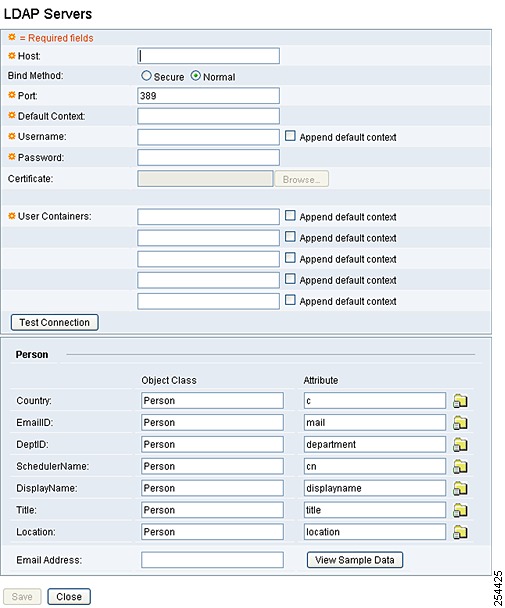The width and height of the screenshot is (505, 608).
Task: Click the Certificate path field
Action: point(205,179)
